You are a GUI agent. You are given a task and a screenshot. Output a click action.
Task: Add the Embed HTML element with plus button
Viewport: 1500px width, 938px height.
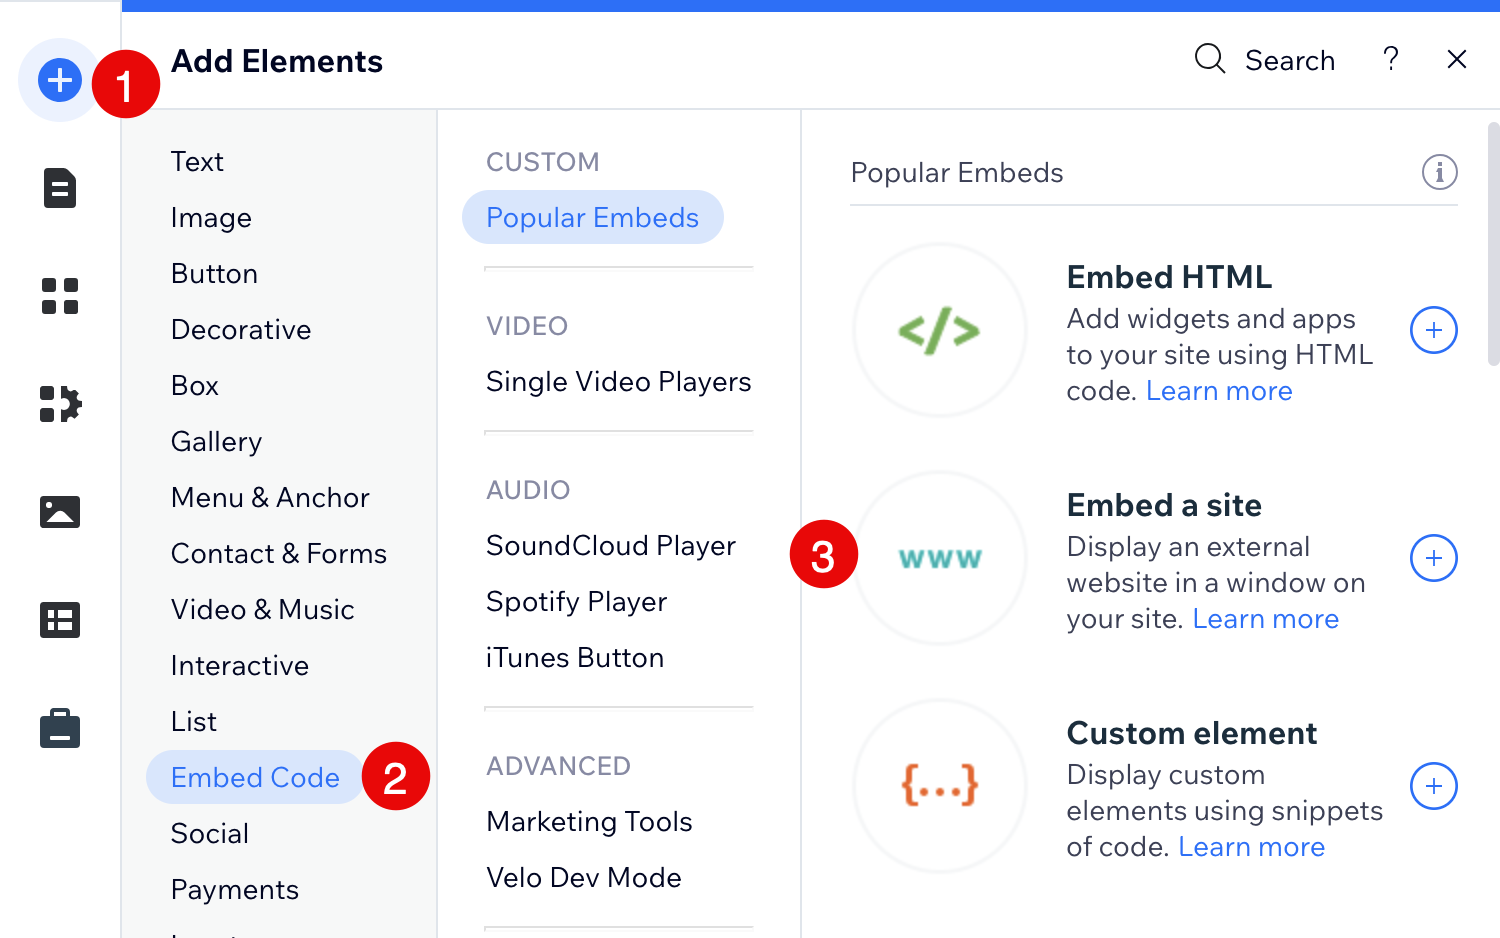click(1434, 330)
